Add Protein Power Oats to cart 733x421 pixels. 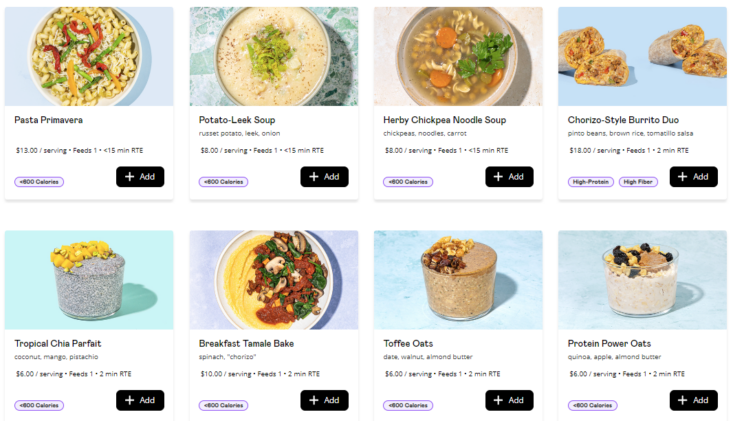[x=693, y=400]
